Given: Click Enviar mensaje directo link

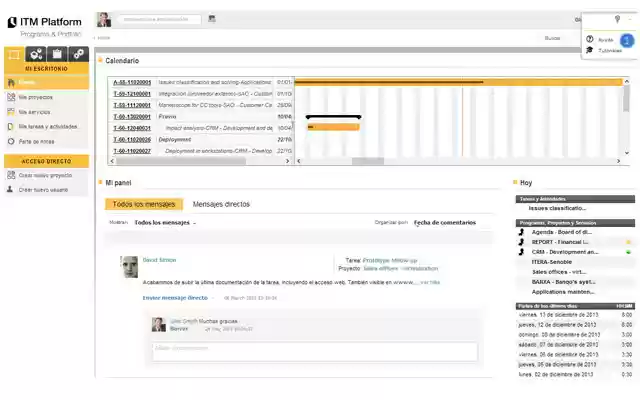Looking at the screenshot, I should [x=175, y=298].
